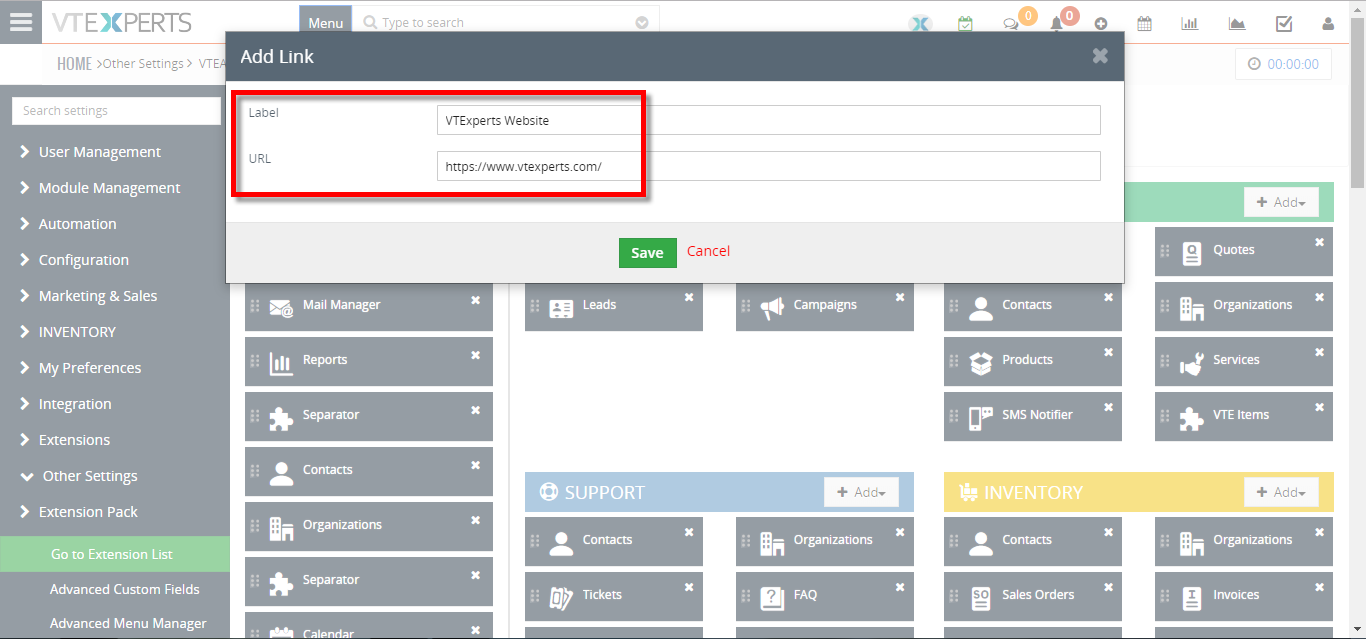Click the Reports chart tile icon
The width and height of the screenshot is (1366, 639).
click(281, 361)
